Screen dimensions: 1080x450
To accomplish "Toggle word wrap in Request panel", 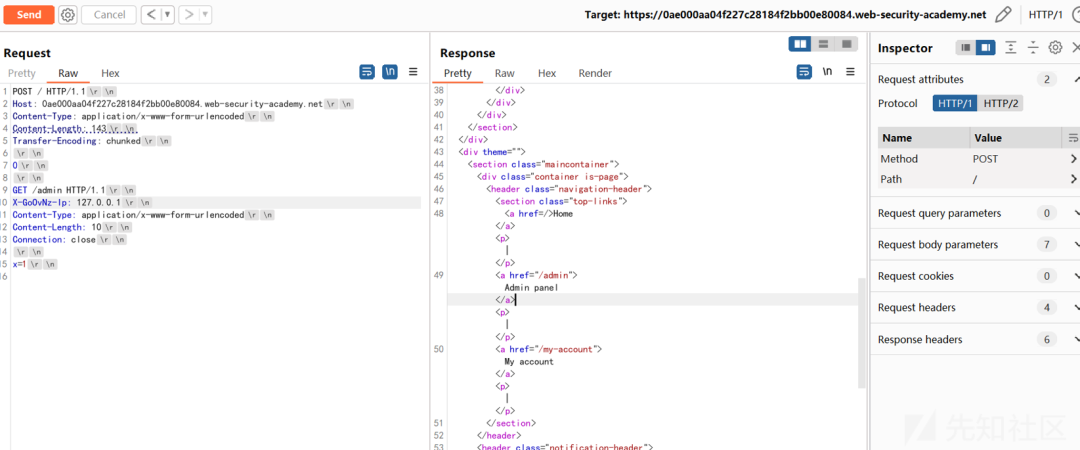I will (x=367, y=72).
